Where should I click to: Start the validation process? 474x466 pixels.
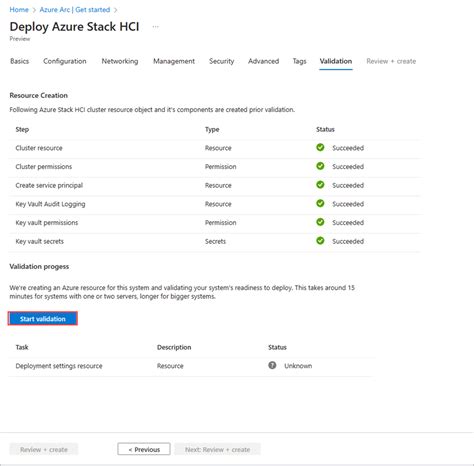[43, 319]
